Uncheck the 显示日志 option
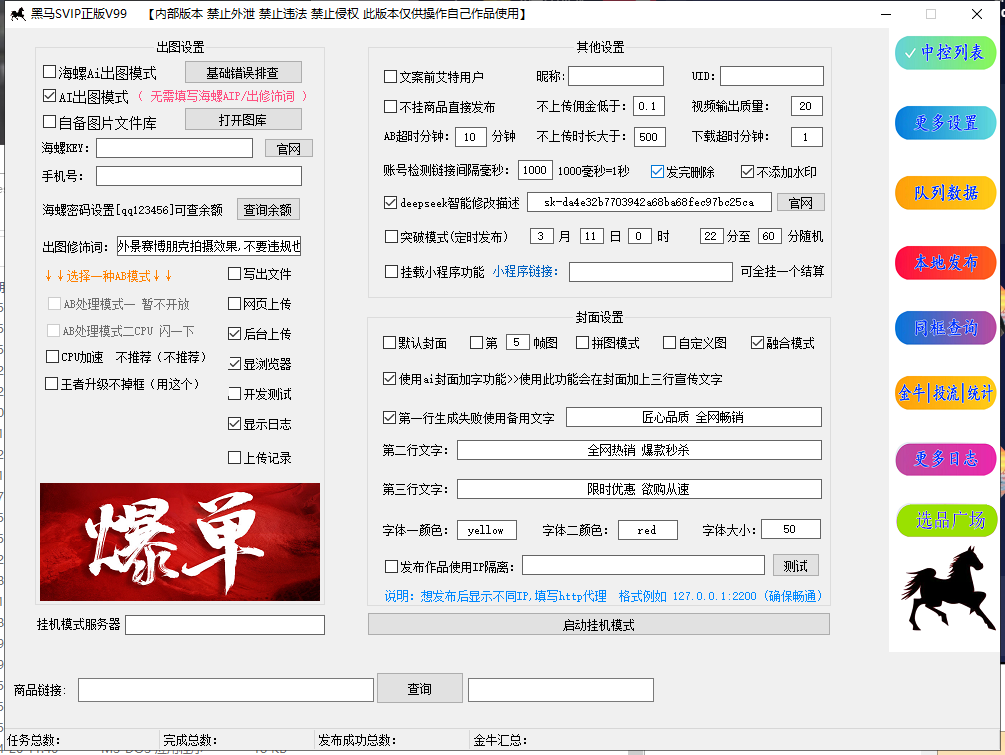1005x755 pixels. (x=234, y=423)
